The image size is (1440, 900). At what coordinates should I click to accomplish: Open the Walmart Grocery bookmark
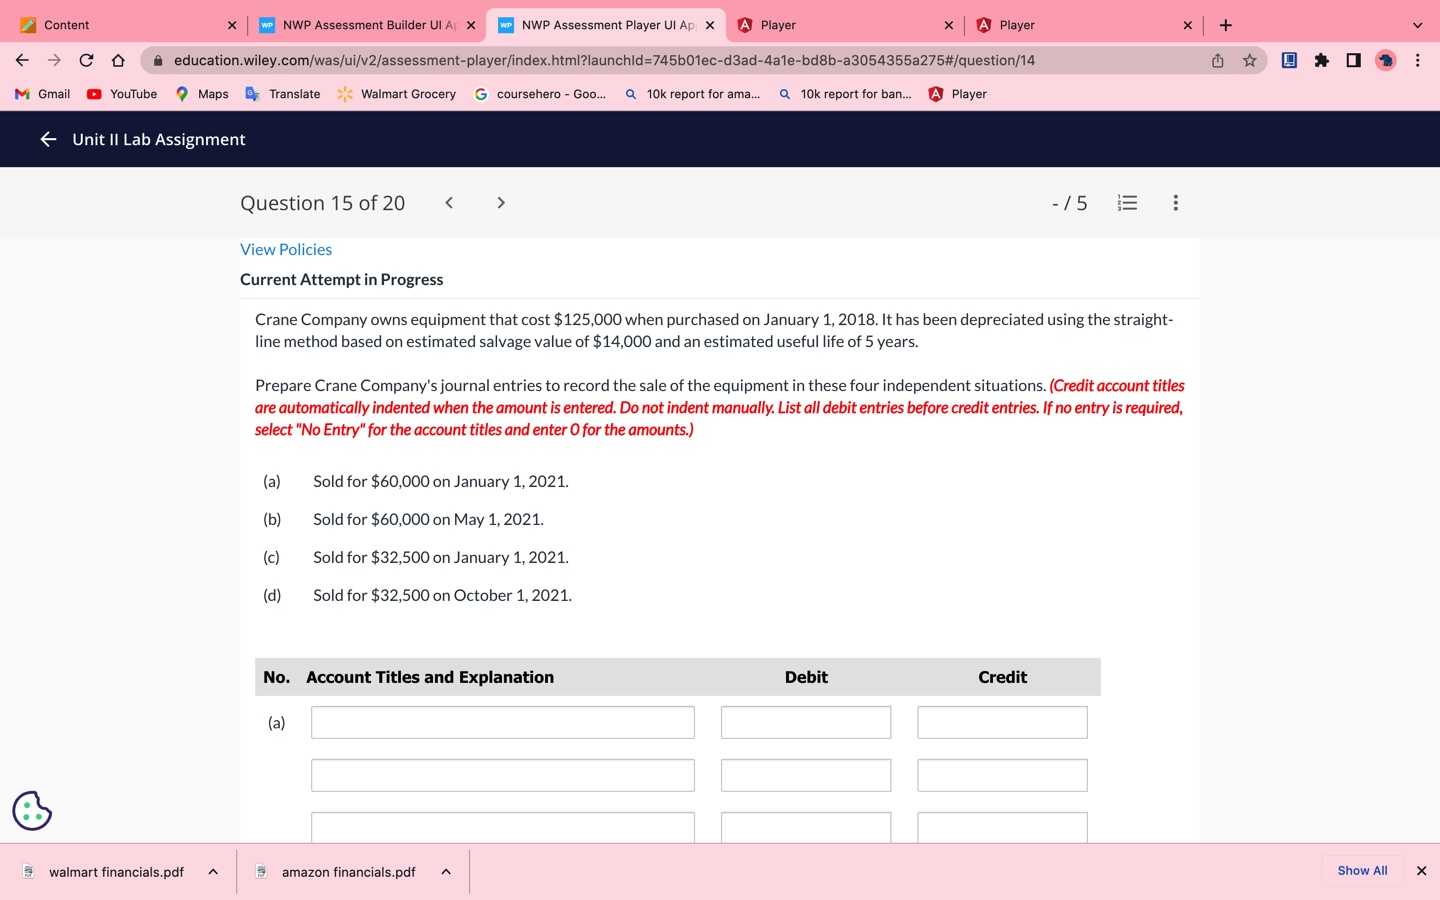click(x=396, y=93)
